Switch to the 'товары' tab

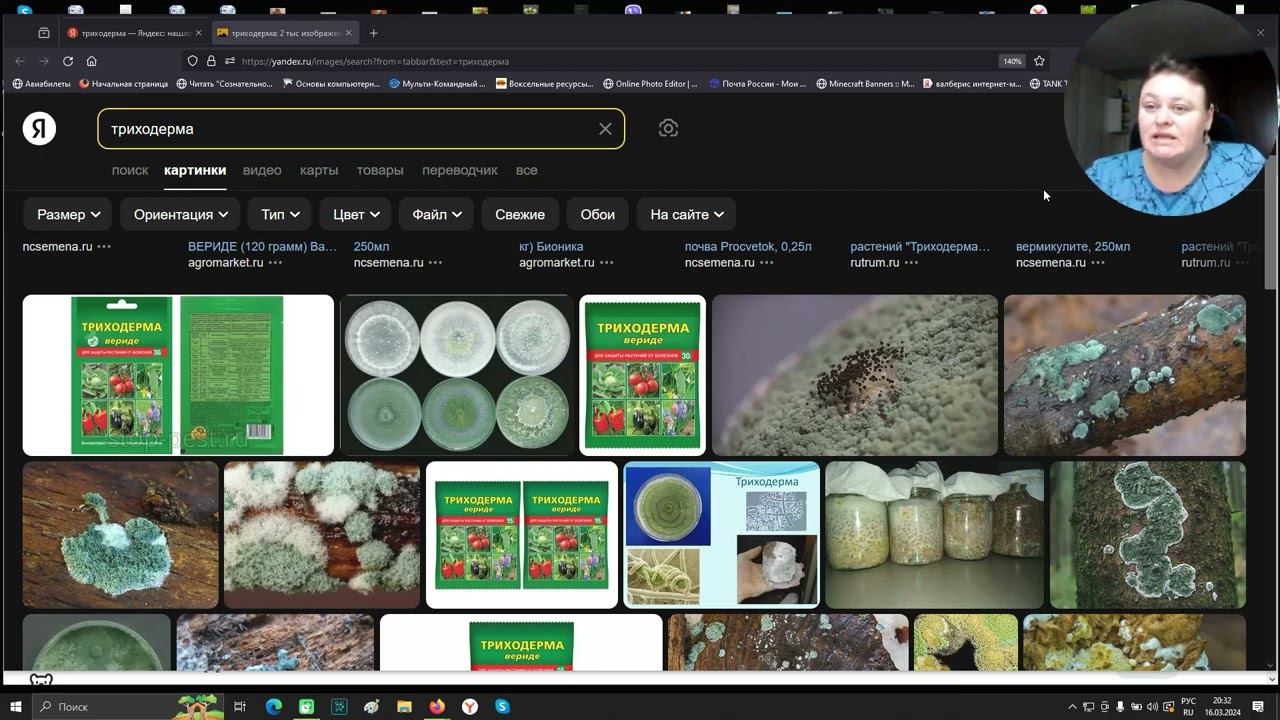(380, 170)
